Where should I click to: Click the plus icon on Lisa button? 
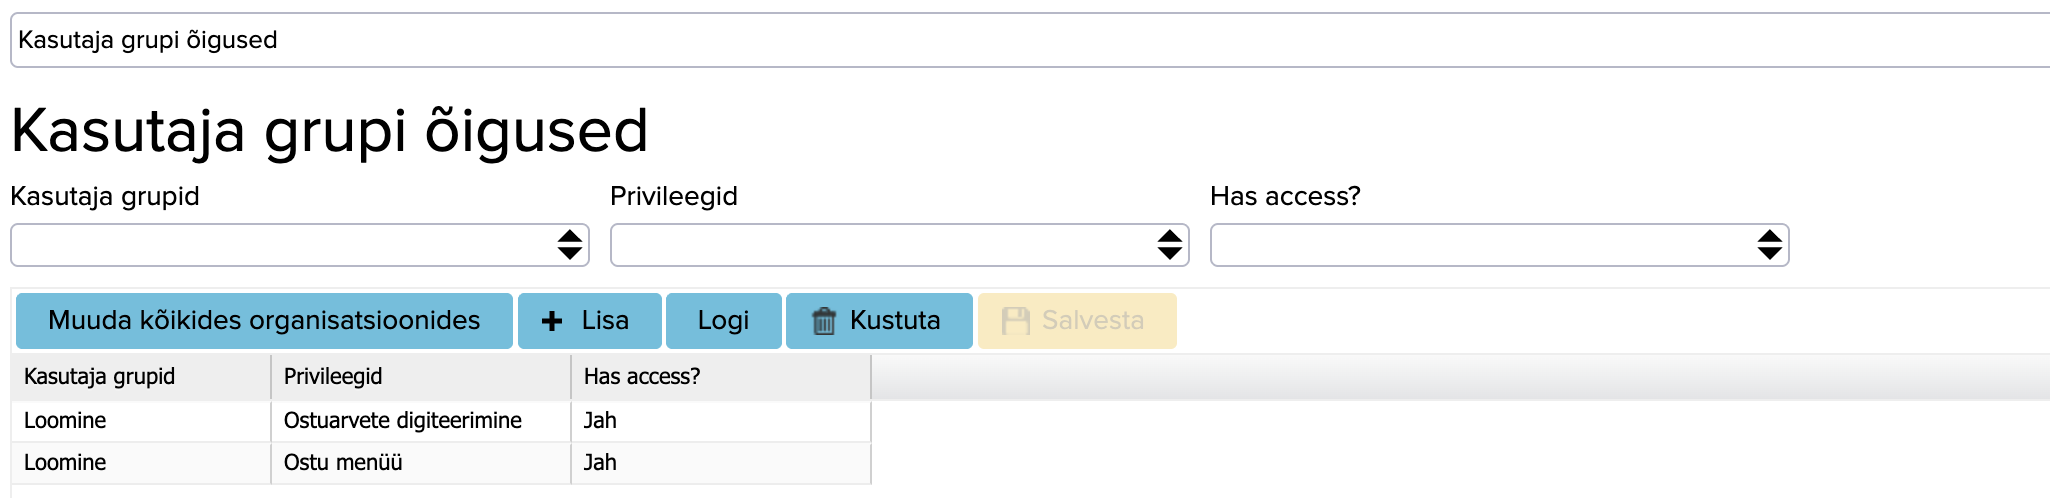point(552,321)
